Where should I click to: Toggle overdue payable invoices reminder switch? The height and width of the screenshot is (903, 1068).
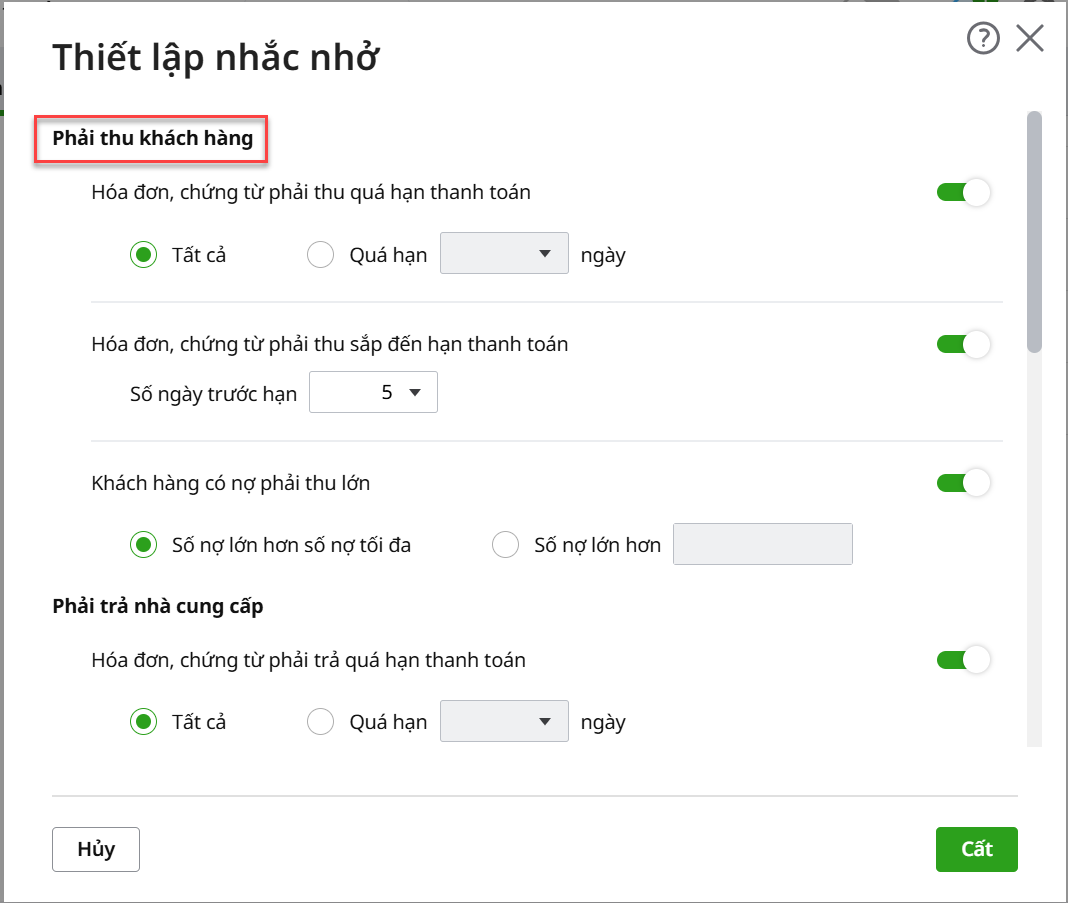963,660
